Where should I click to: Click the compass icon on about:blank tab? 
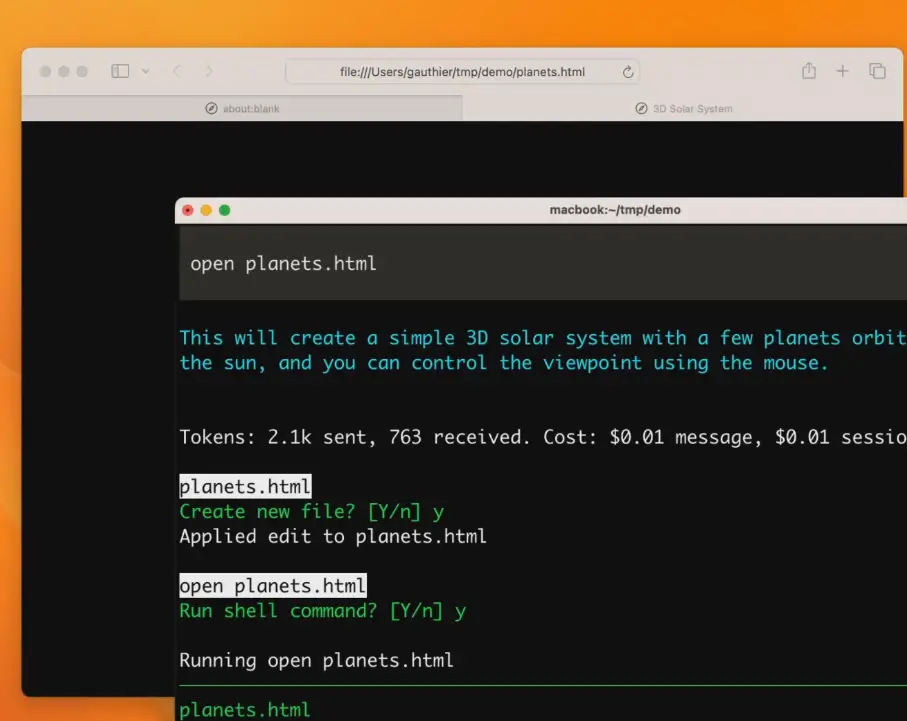pyautogui.click(x=211, y=108)
